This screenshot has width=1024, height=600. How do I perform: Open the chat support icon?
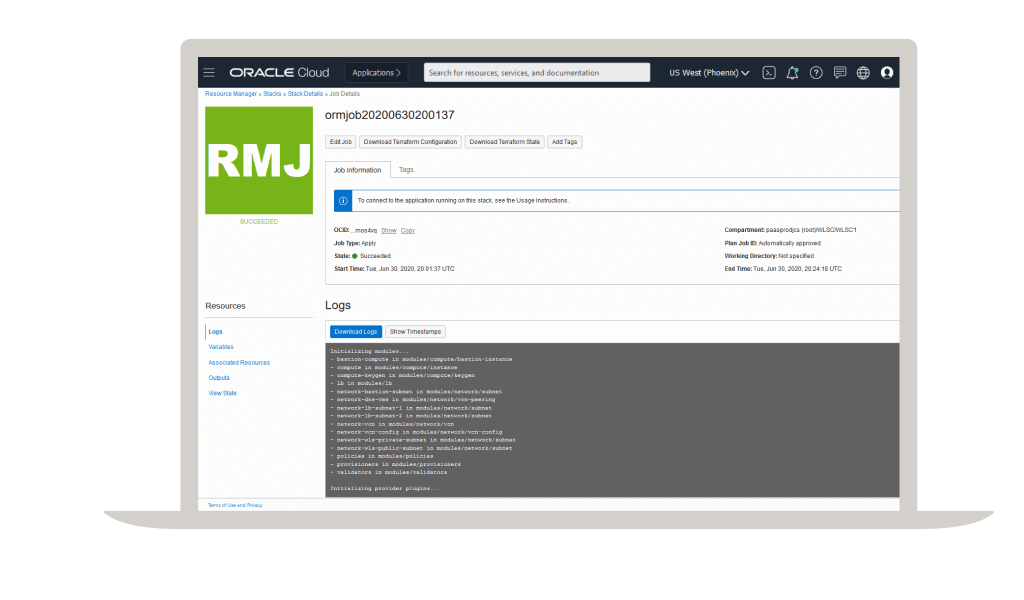click(x=840, y=72)
